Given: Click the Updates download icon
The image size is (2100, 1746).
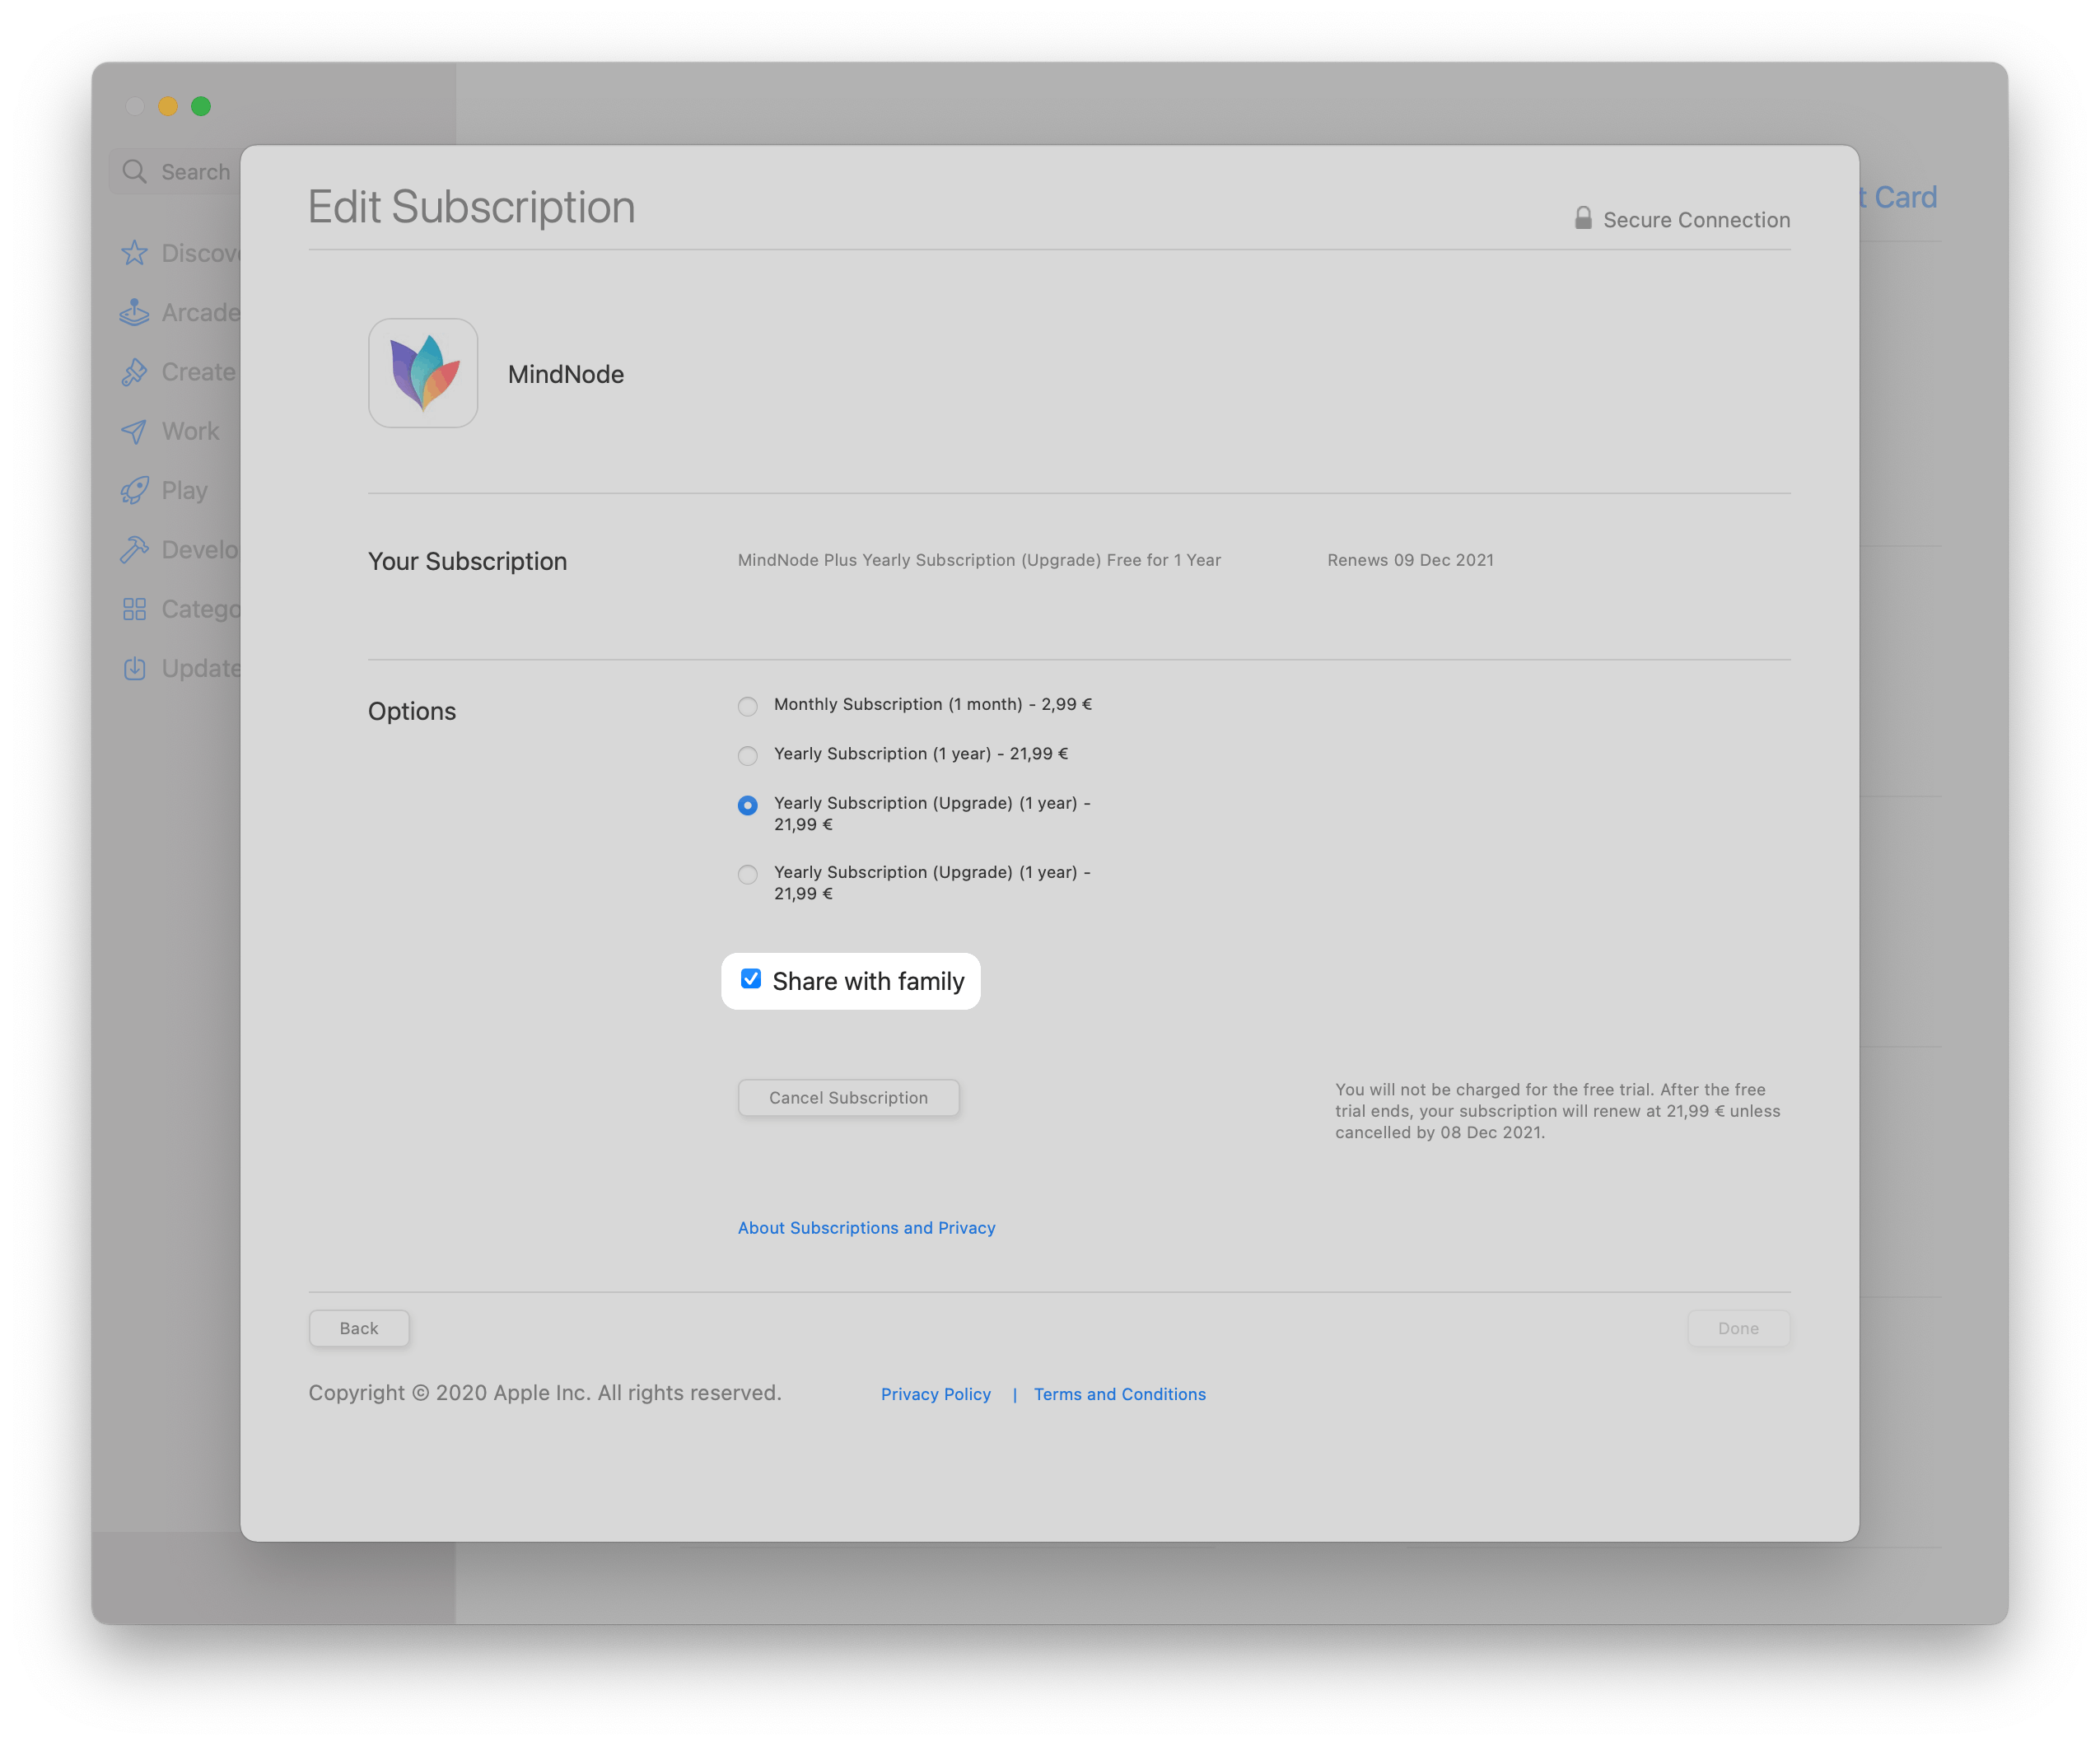Looking at the screenshot, I should click(x=134, y=667).
